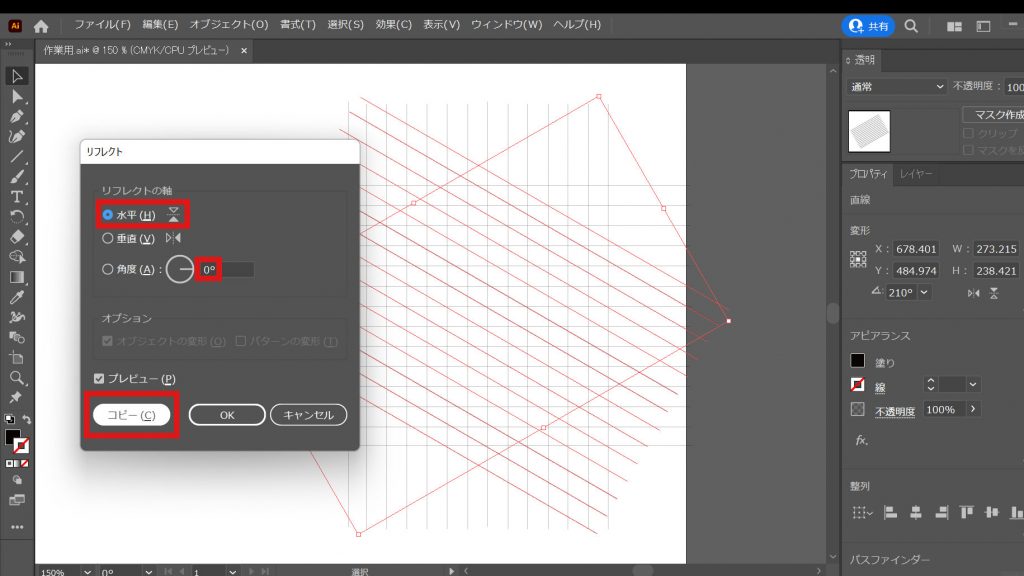Expand the 不透明度 100% arrow

click(x=973, y=409)
